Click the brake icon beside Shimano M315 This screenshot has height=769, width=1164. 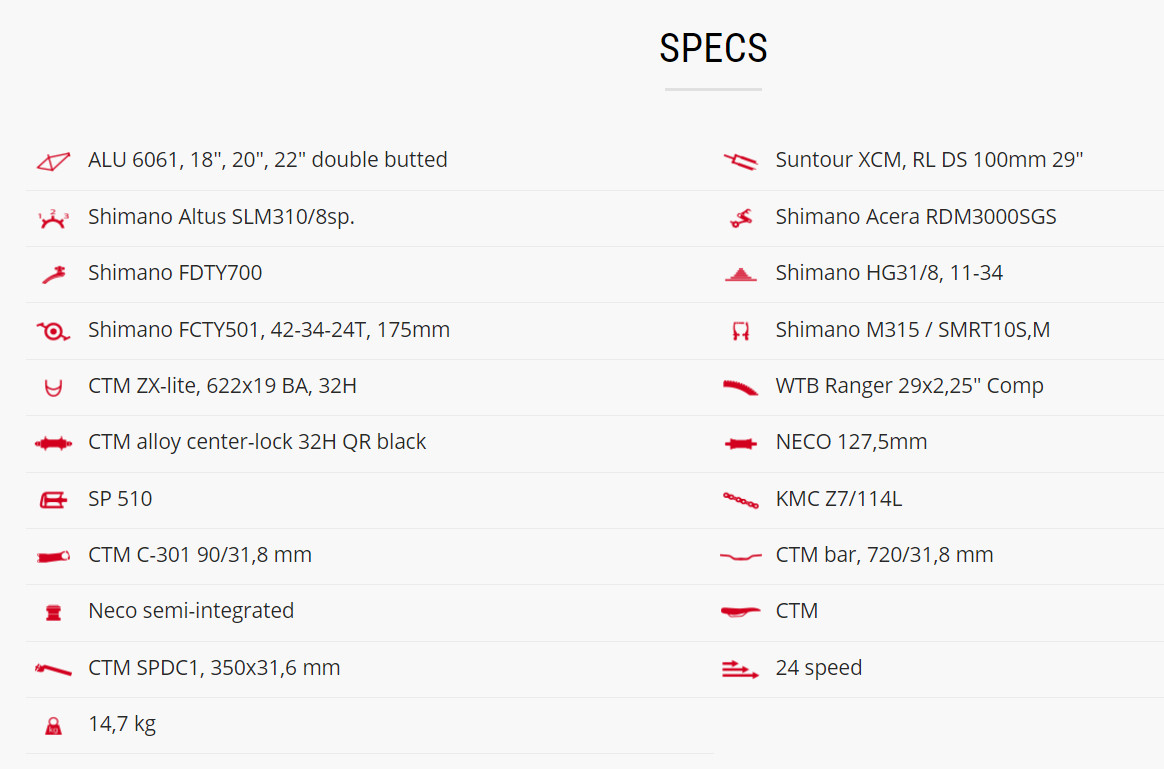(741, 331)
